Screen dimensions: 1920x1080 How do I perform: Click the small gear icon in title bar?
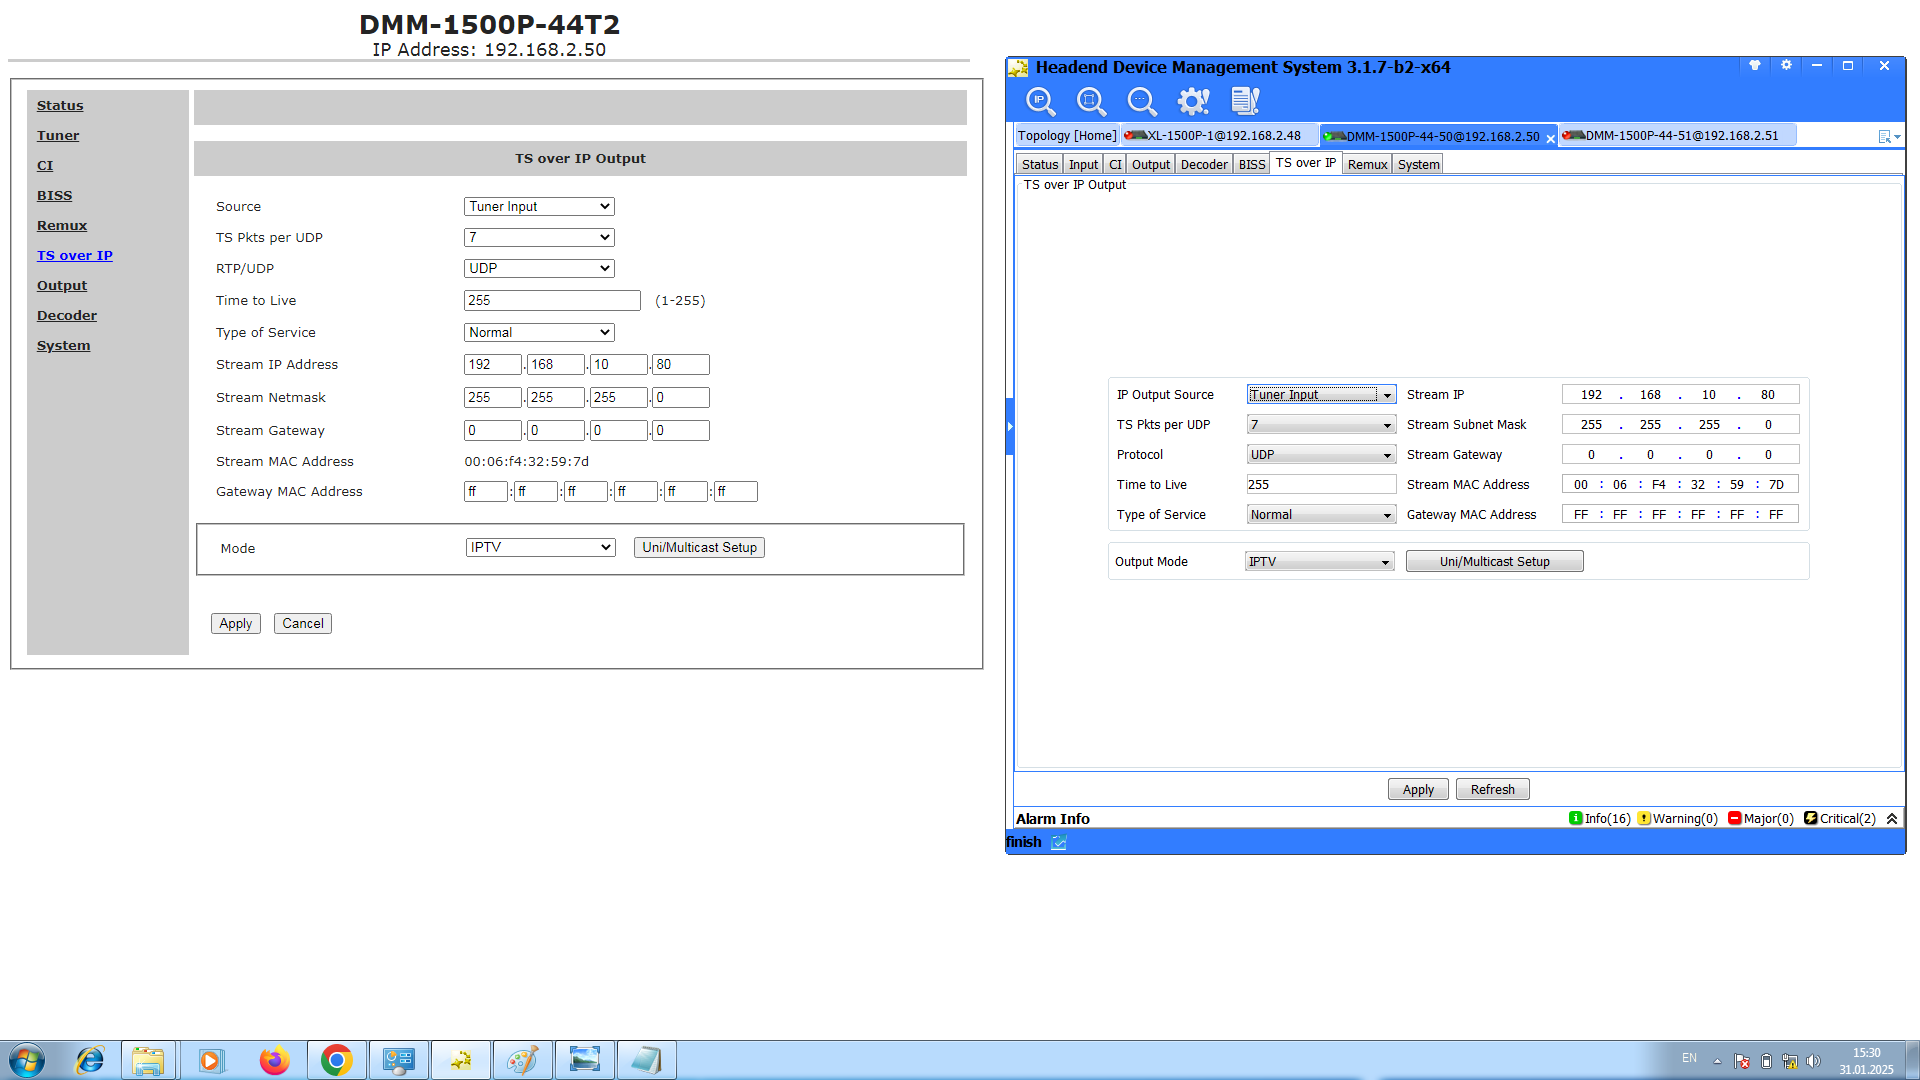tap(1786, 66)
